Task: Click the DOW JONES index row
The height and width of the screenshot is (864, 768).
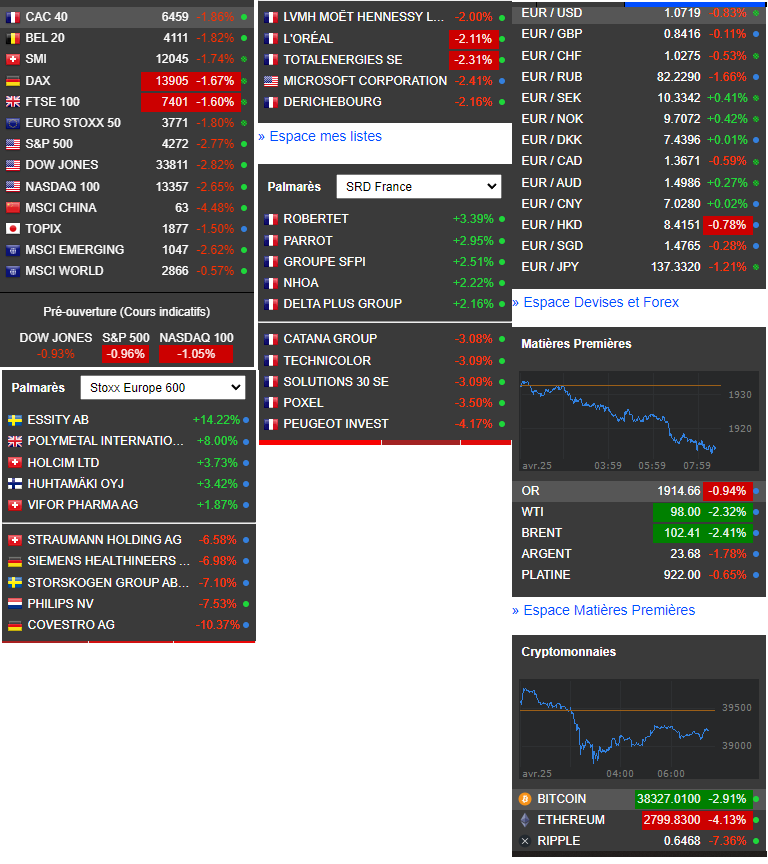Action: coord(127,165)
